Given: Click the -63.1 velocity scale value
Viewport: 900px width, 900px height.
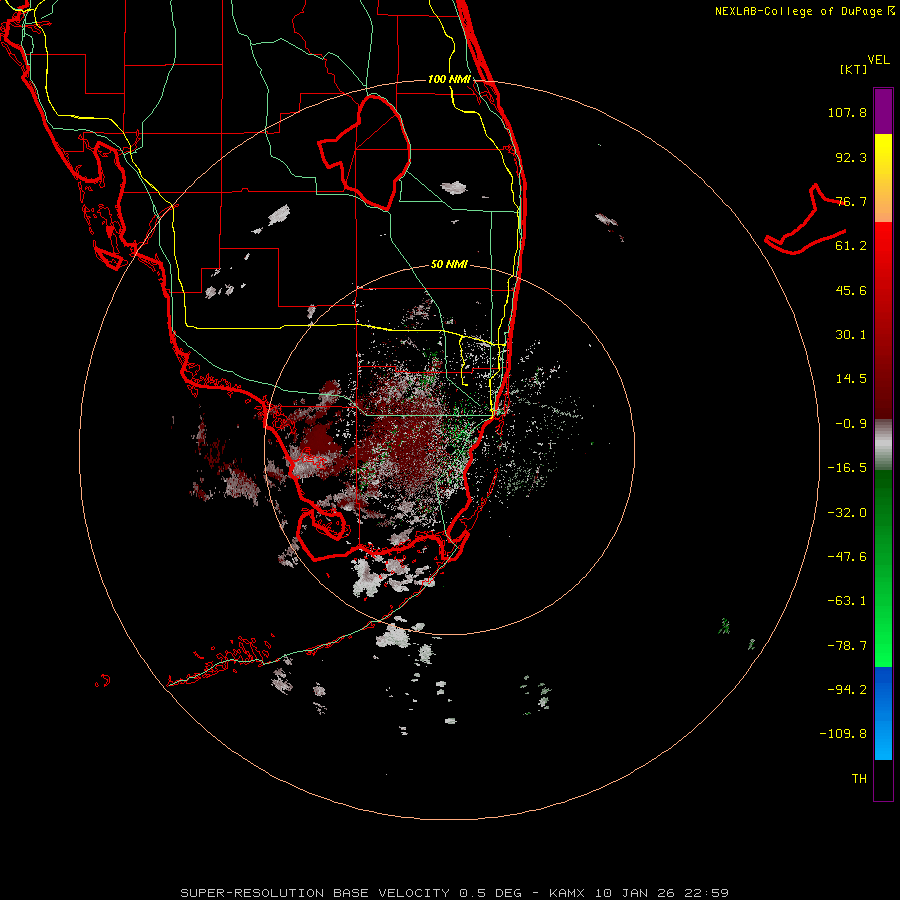Looking at the screenshot, I should 847,601.
